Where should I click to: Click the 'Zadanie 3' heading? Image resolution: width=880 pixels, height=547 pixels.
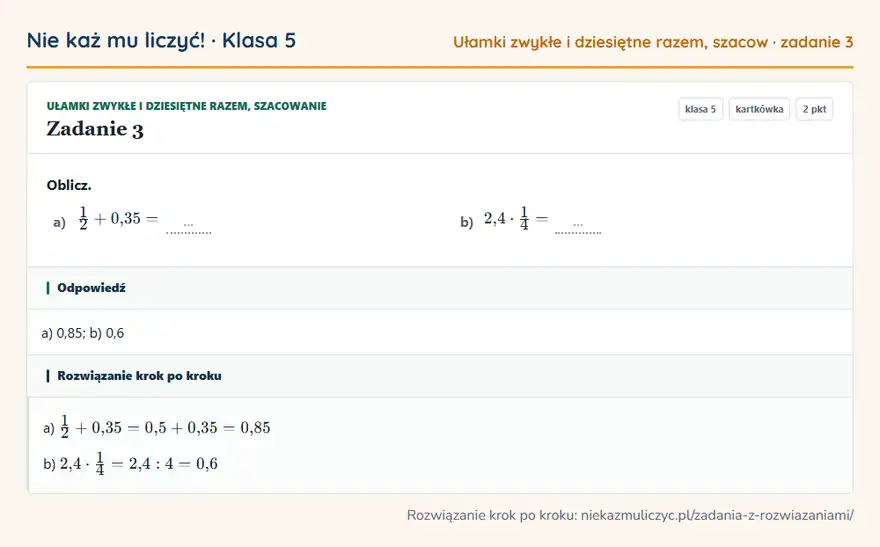tap(95, 129)
